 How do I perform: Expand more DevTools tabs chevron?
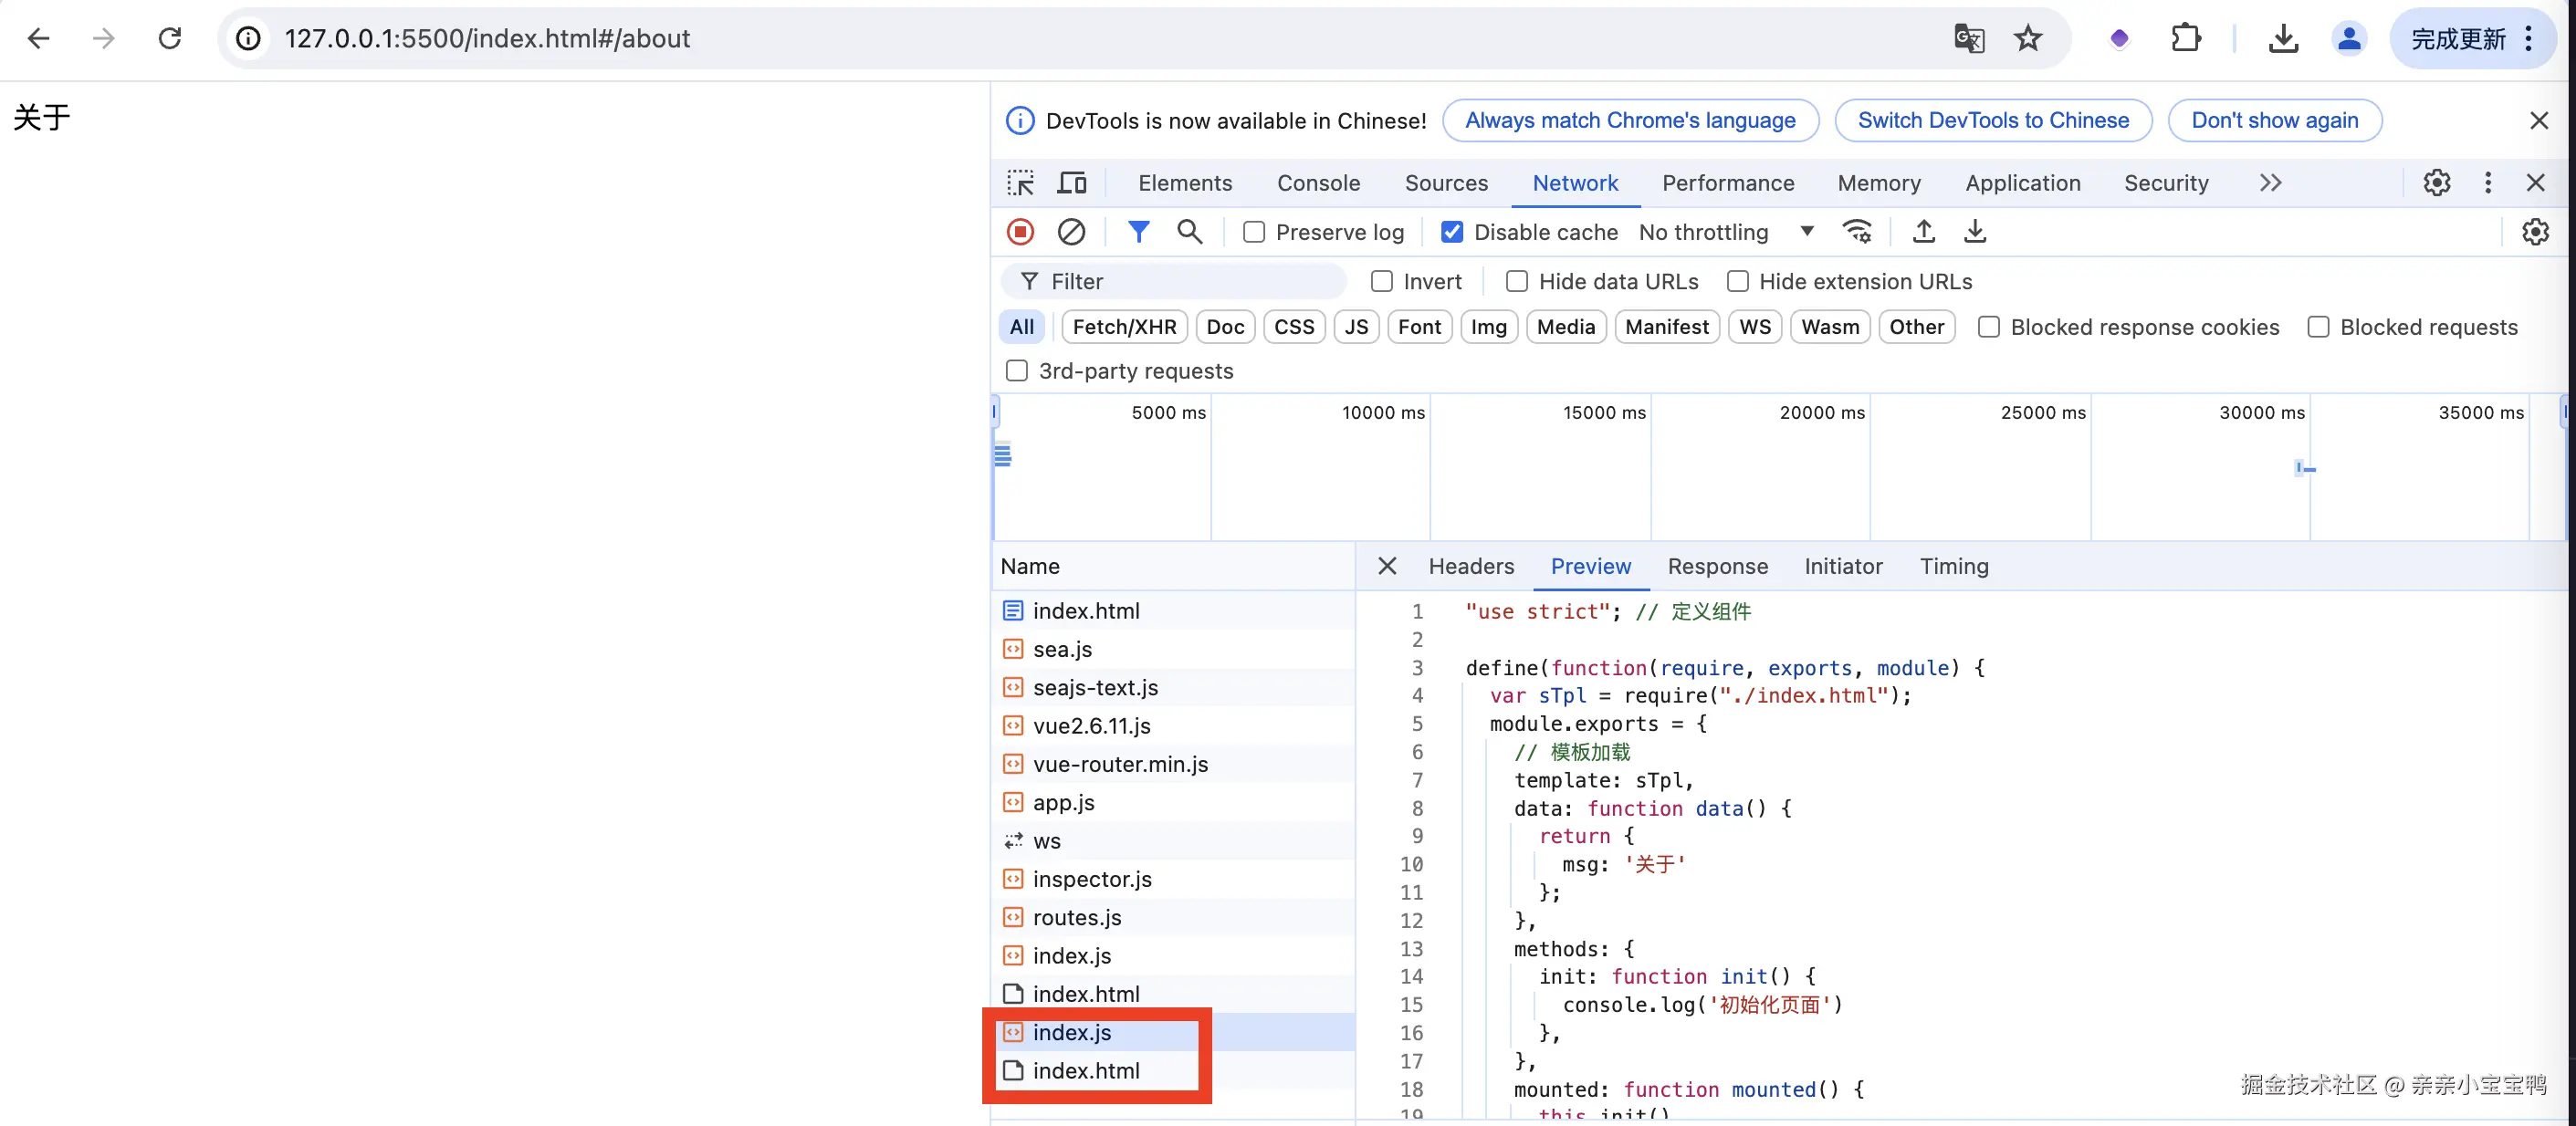point(2270,183)
